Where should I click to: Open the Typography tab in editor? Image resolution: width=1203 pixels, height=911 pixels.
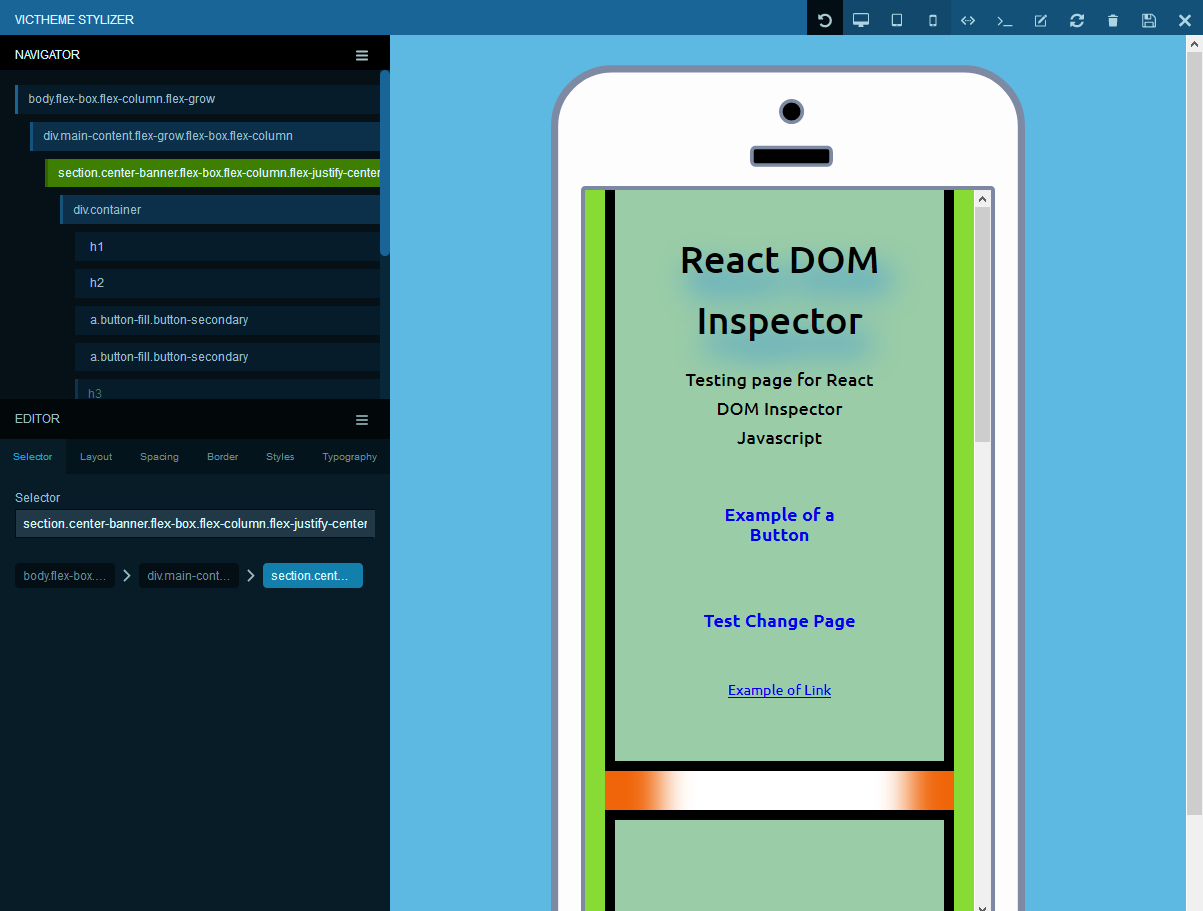[x=350, y=457]
